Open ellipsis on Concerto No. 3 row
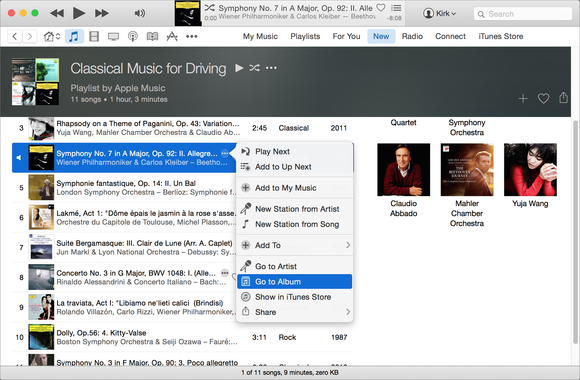 [225, 273]
